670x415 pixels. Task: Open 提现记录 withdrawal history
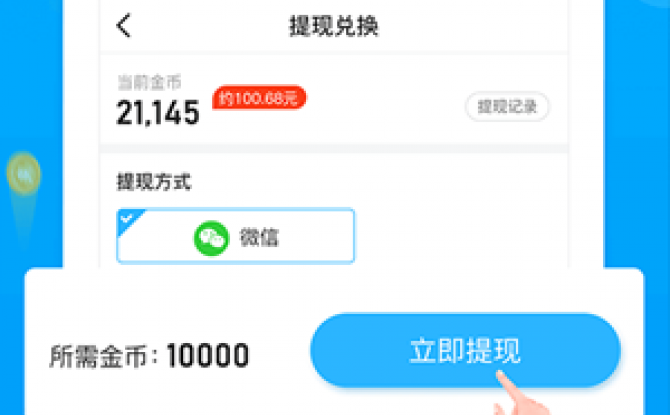click(x=507, y=106)
